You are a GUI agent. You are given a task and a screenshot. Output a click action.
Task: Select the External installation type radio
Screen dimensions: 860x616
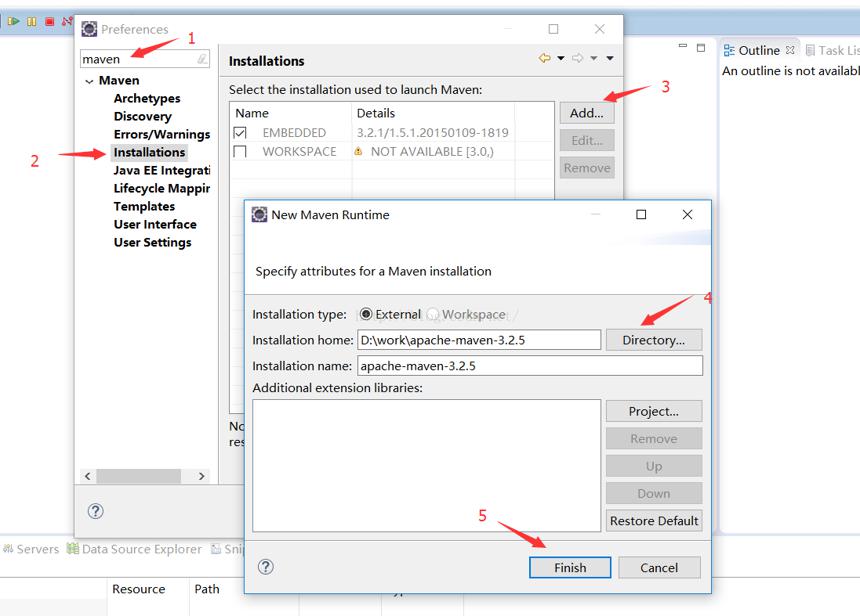pos(366,314)
